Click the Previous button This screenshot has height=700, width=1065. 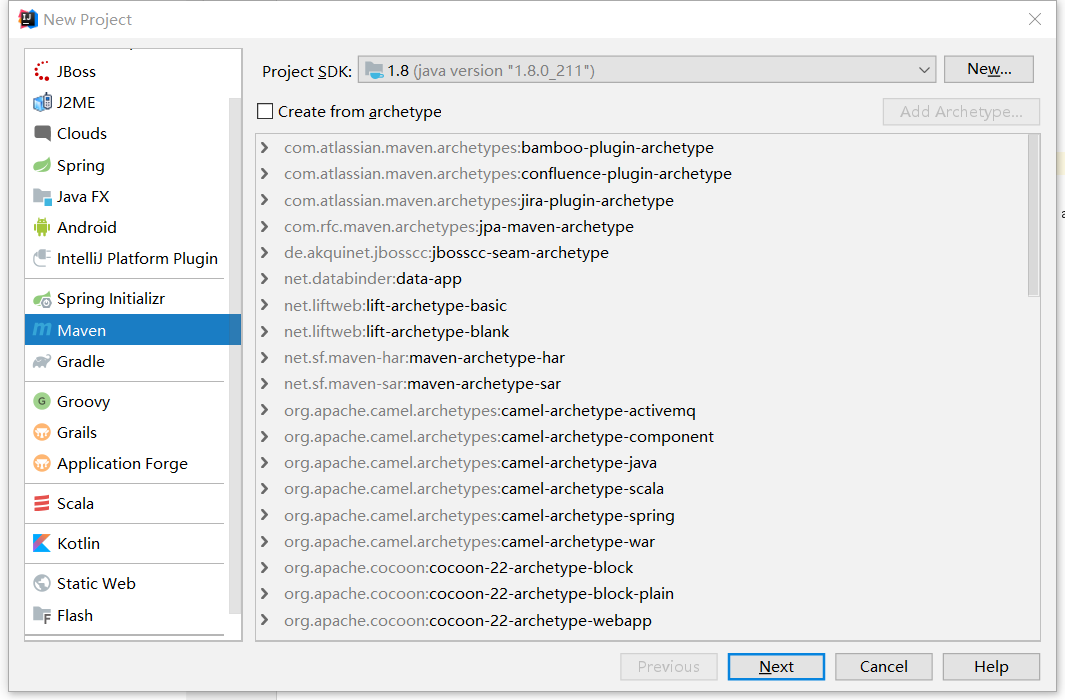point(669,667)
